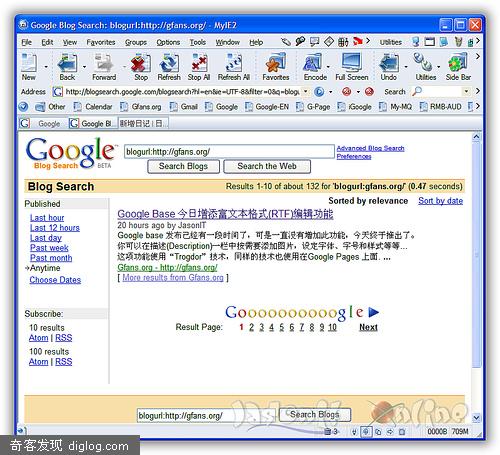Open Google Base result title link
The width and height of the screenshot is (500, 455).
[225, 214]
